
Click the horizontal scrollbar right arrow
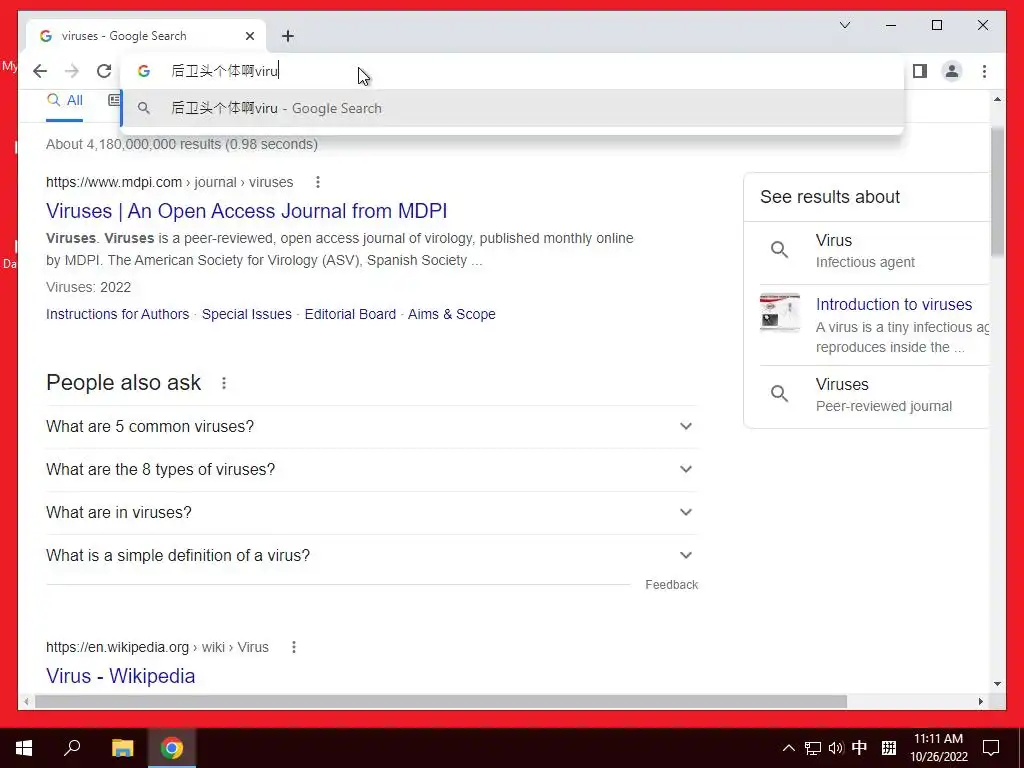pos(981,701)
